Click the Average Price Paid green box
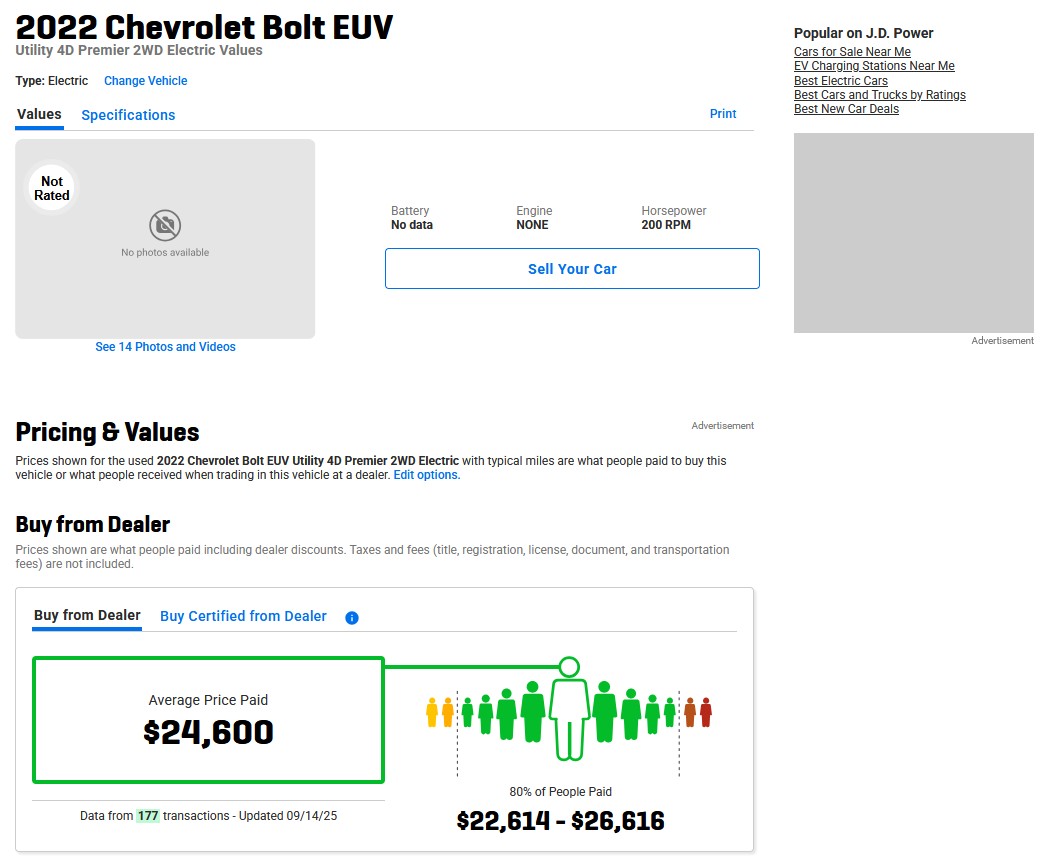Image resolution: width=1058 pixels, height=861 pixels. pyautogui.click(x=208, y=720)
